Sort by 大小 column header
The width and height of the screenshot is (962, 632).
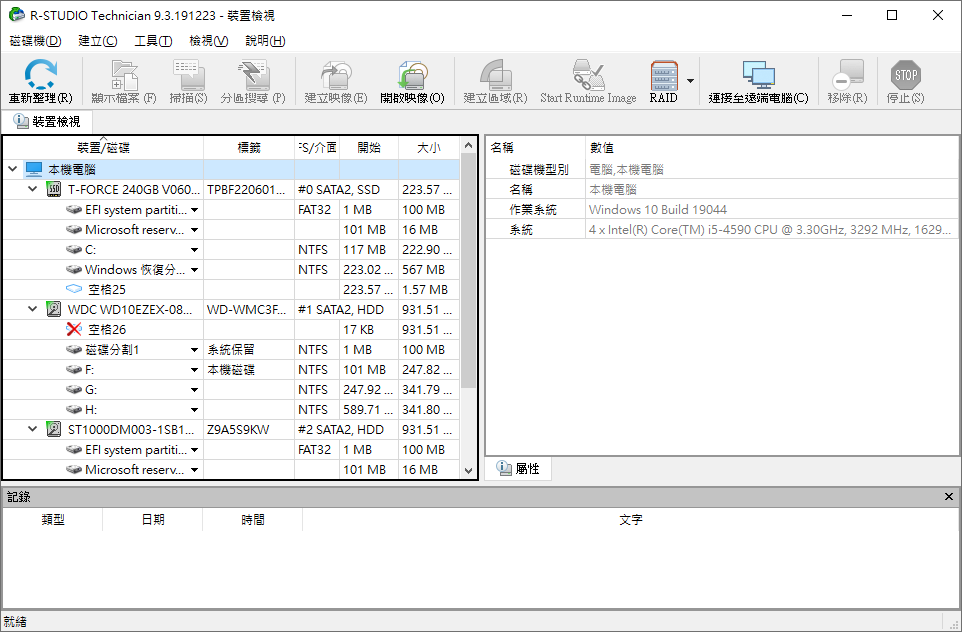429,148
